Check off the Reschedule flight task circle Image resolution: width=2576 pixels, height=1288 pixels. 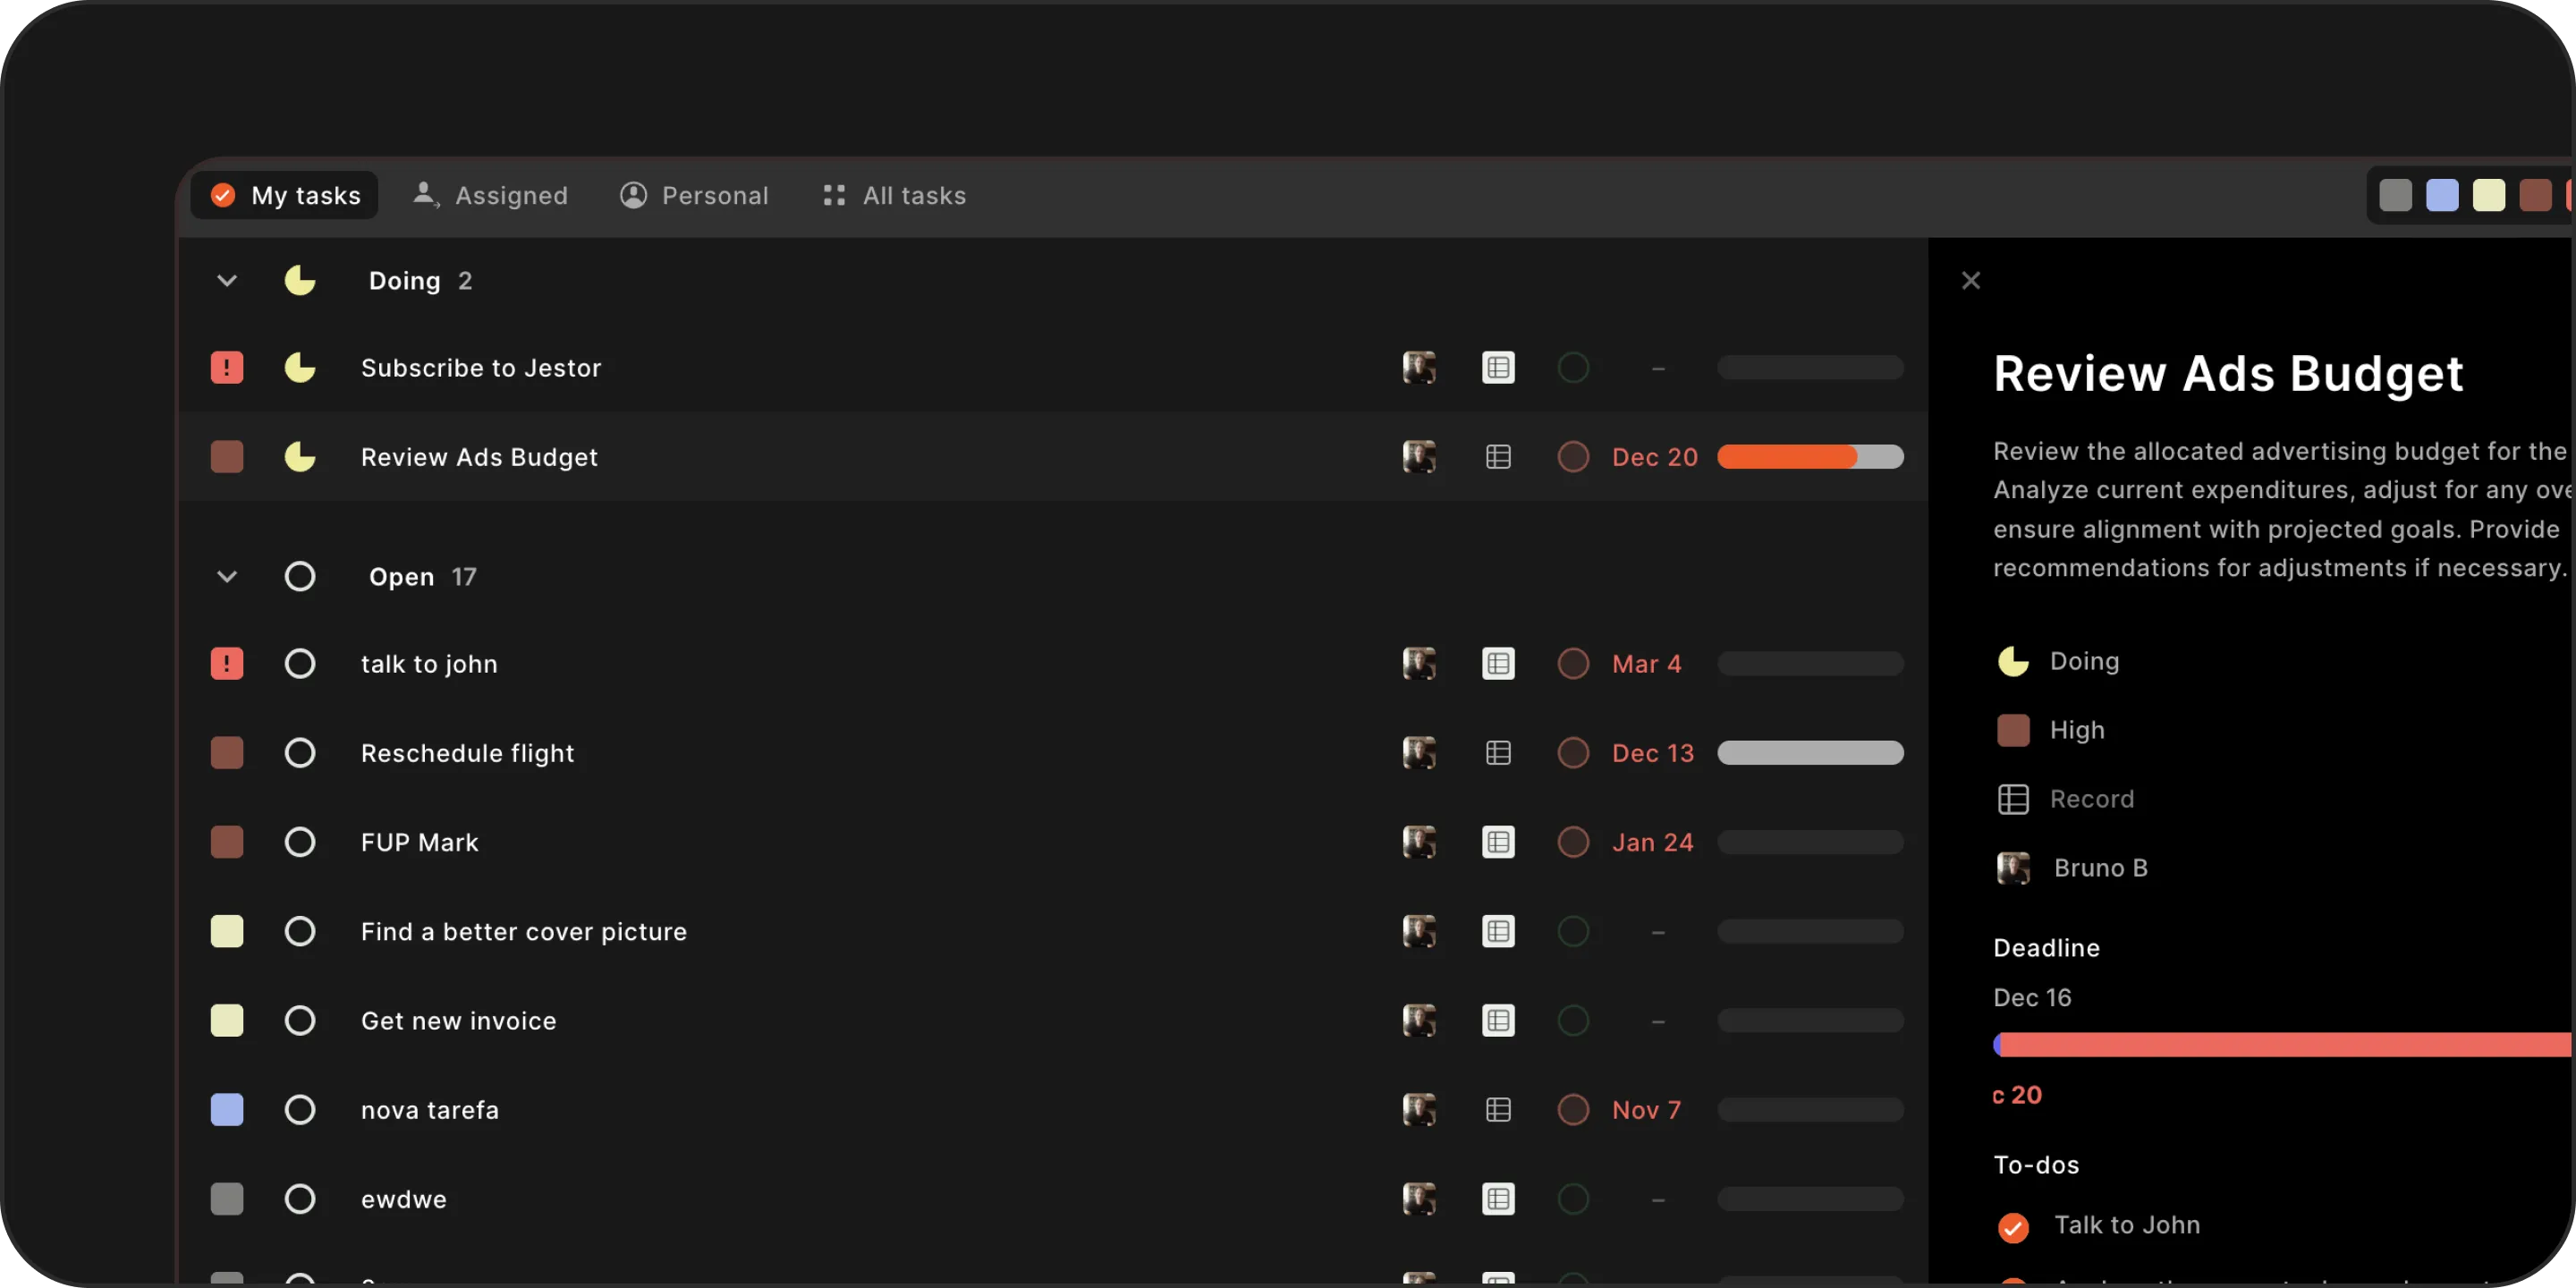click(x=300, y=752)
